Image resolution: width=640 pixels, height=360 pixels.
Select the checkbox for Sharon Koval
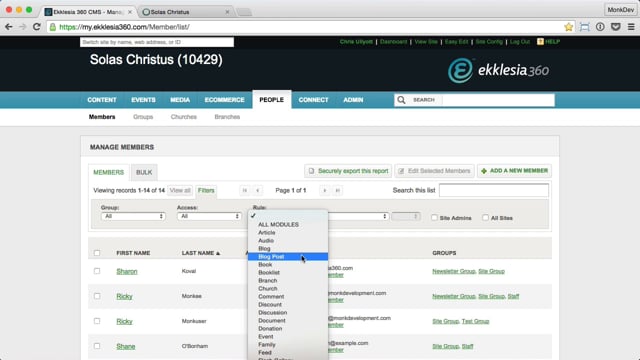pos(97,271)
